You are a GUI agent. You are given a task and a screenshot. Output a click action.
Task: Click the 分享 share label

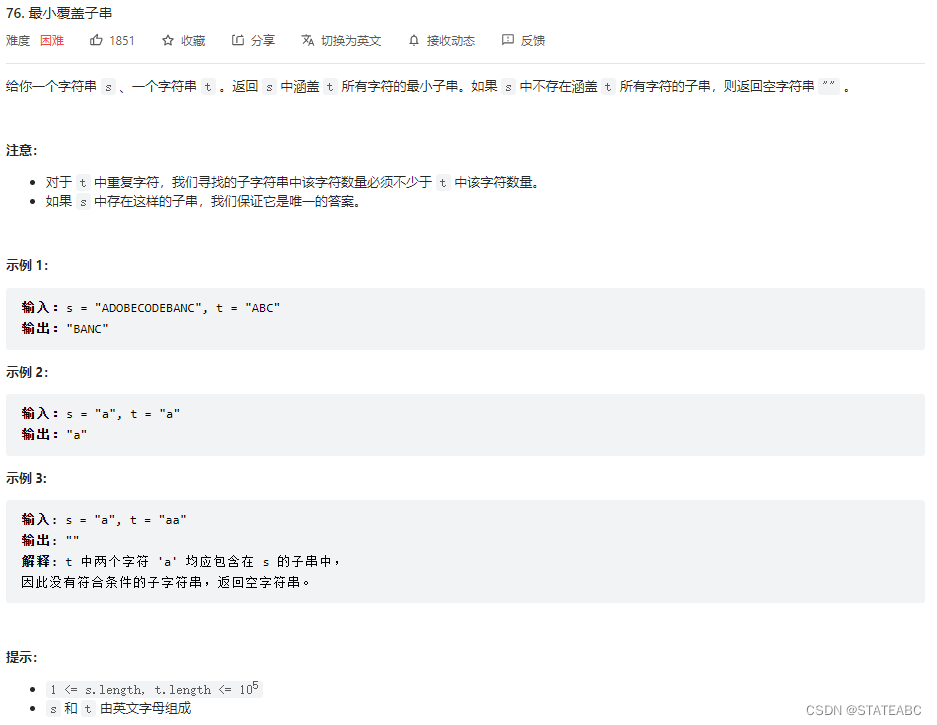[263, 41]
